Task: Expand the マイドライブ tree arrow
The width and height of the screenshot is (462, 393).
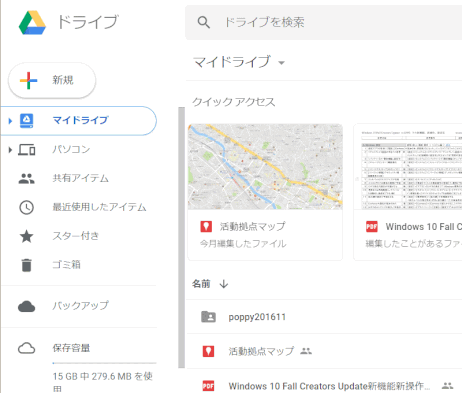Action: pos(10,121)
